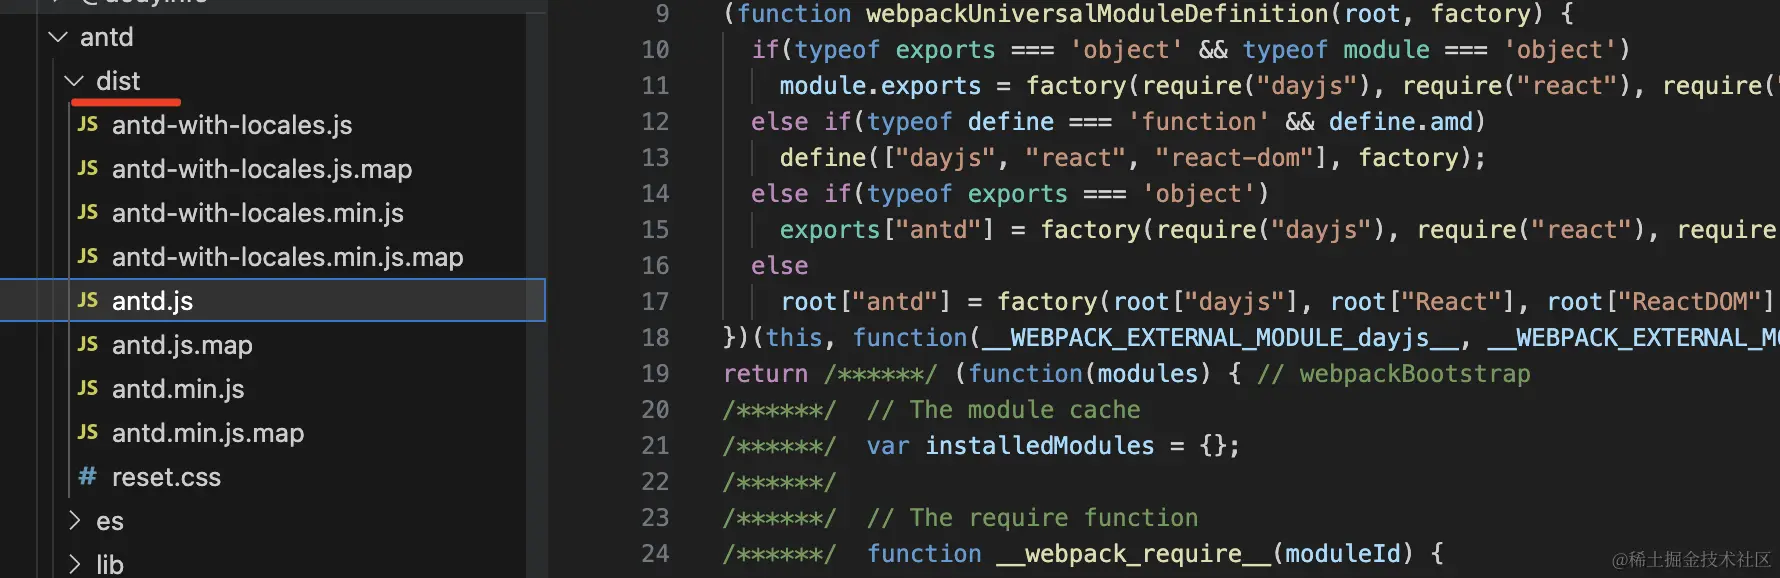The height and width of the screenshot is (578, 1780).
Task: Click line number 13 in gutter
Action: click(655, 158)
